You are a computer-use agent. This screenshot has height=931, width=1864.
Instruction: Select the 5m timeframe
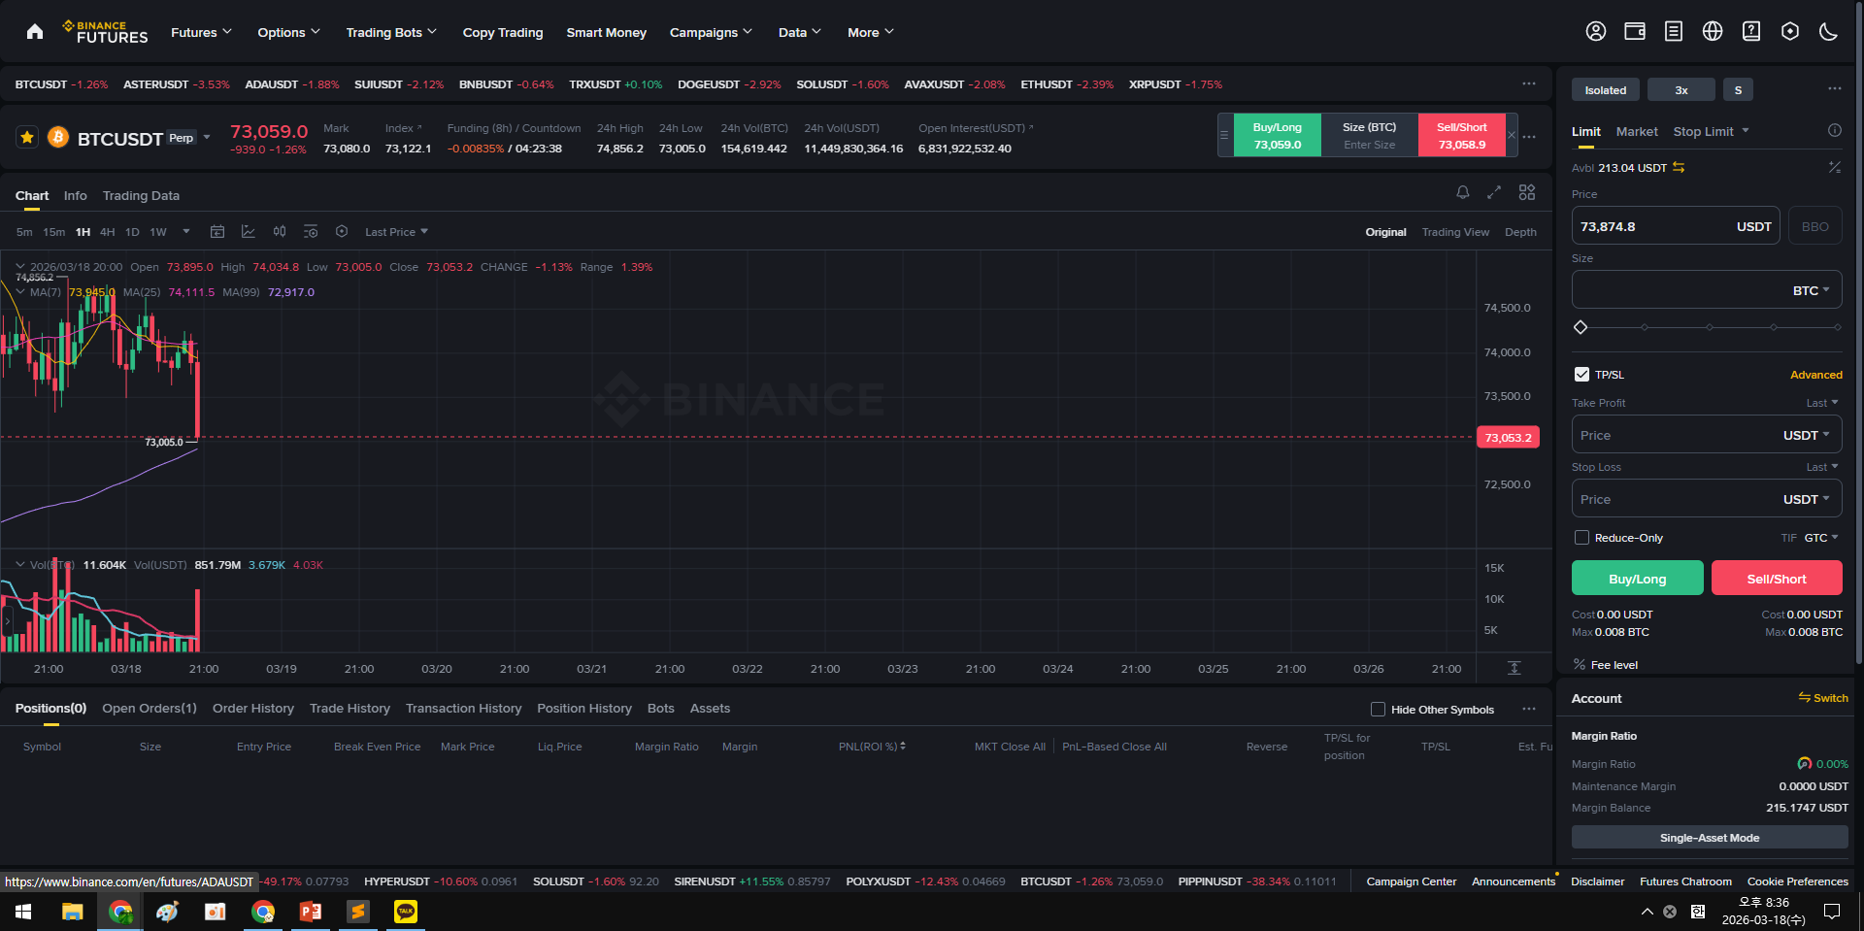pos(24,232)
